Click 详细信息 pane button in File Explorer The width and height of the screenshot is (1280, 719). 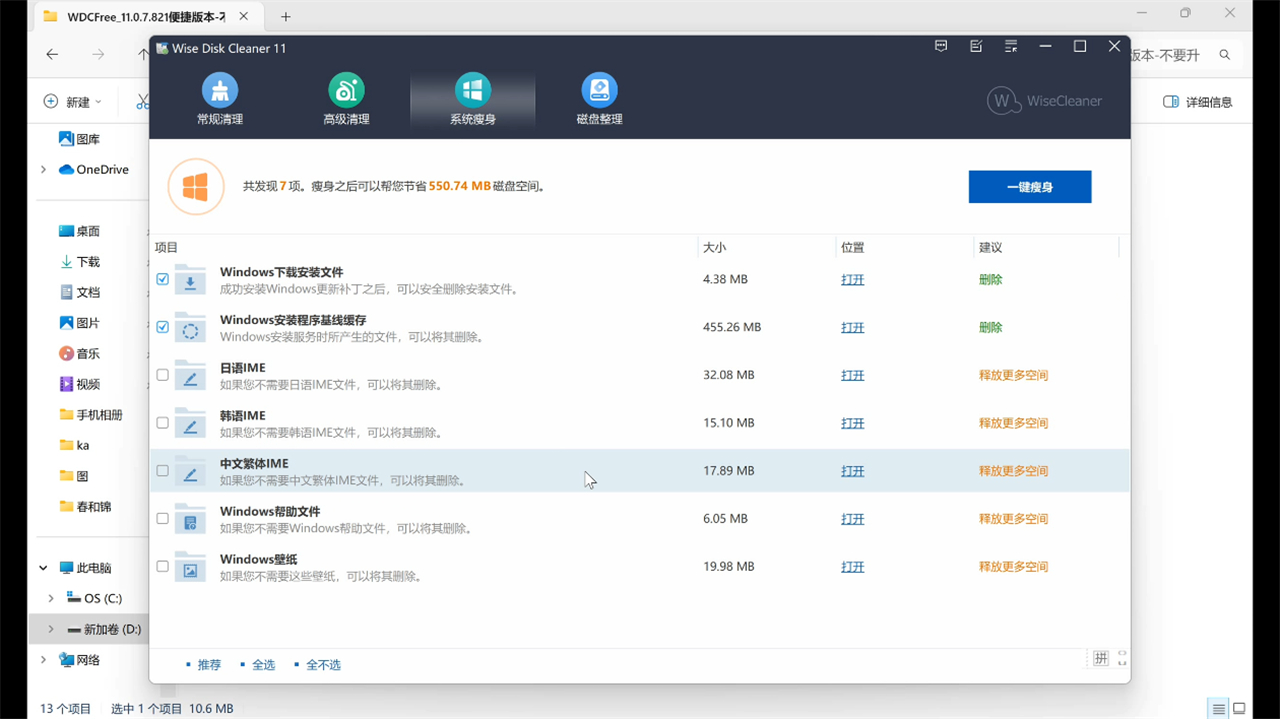1198,102
